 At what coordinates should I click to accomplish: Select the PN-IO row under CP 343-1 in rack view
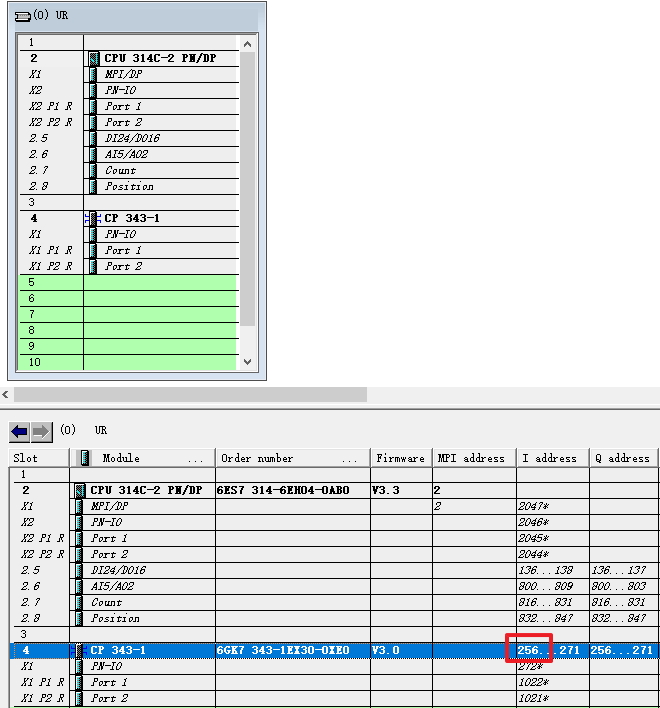129,234
